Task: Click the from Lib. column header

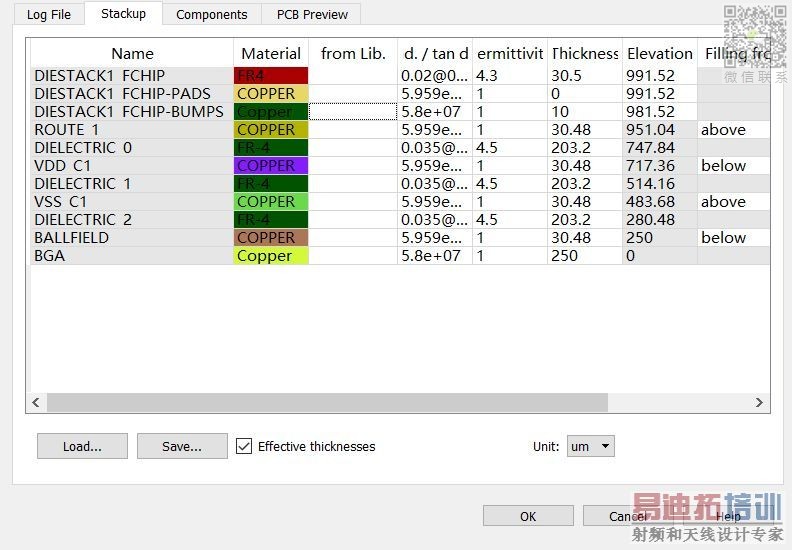Action: pos(353,54)
